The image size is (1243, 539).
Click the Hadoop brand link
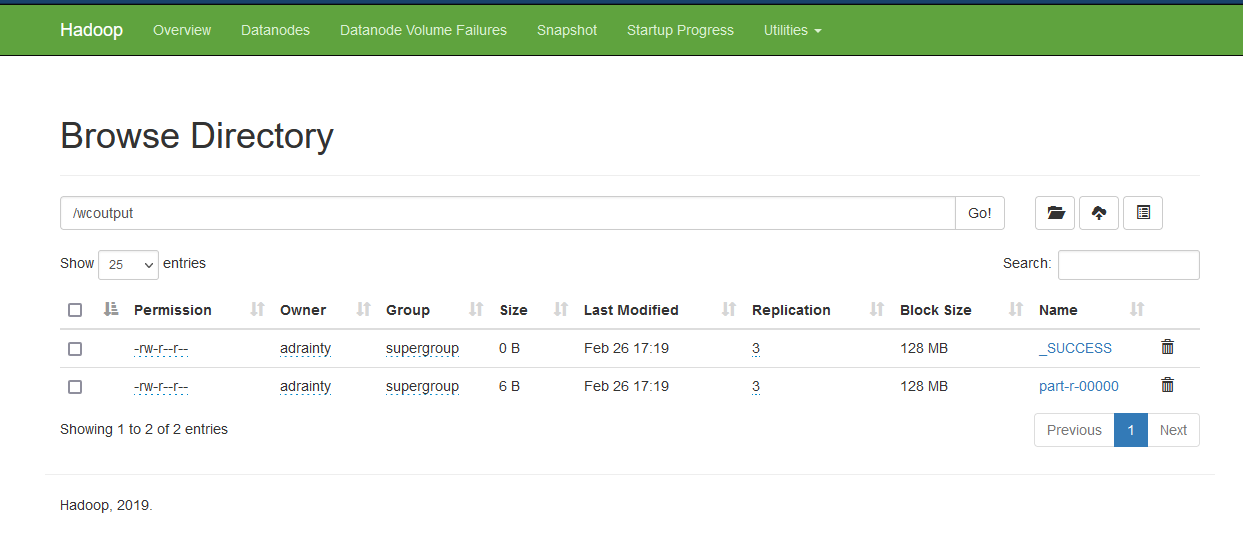91,30
